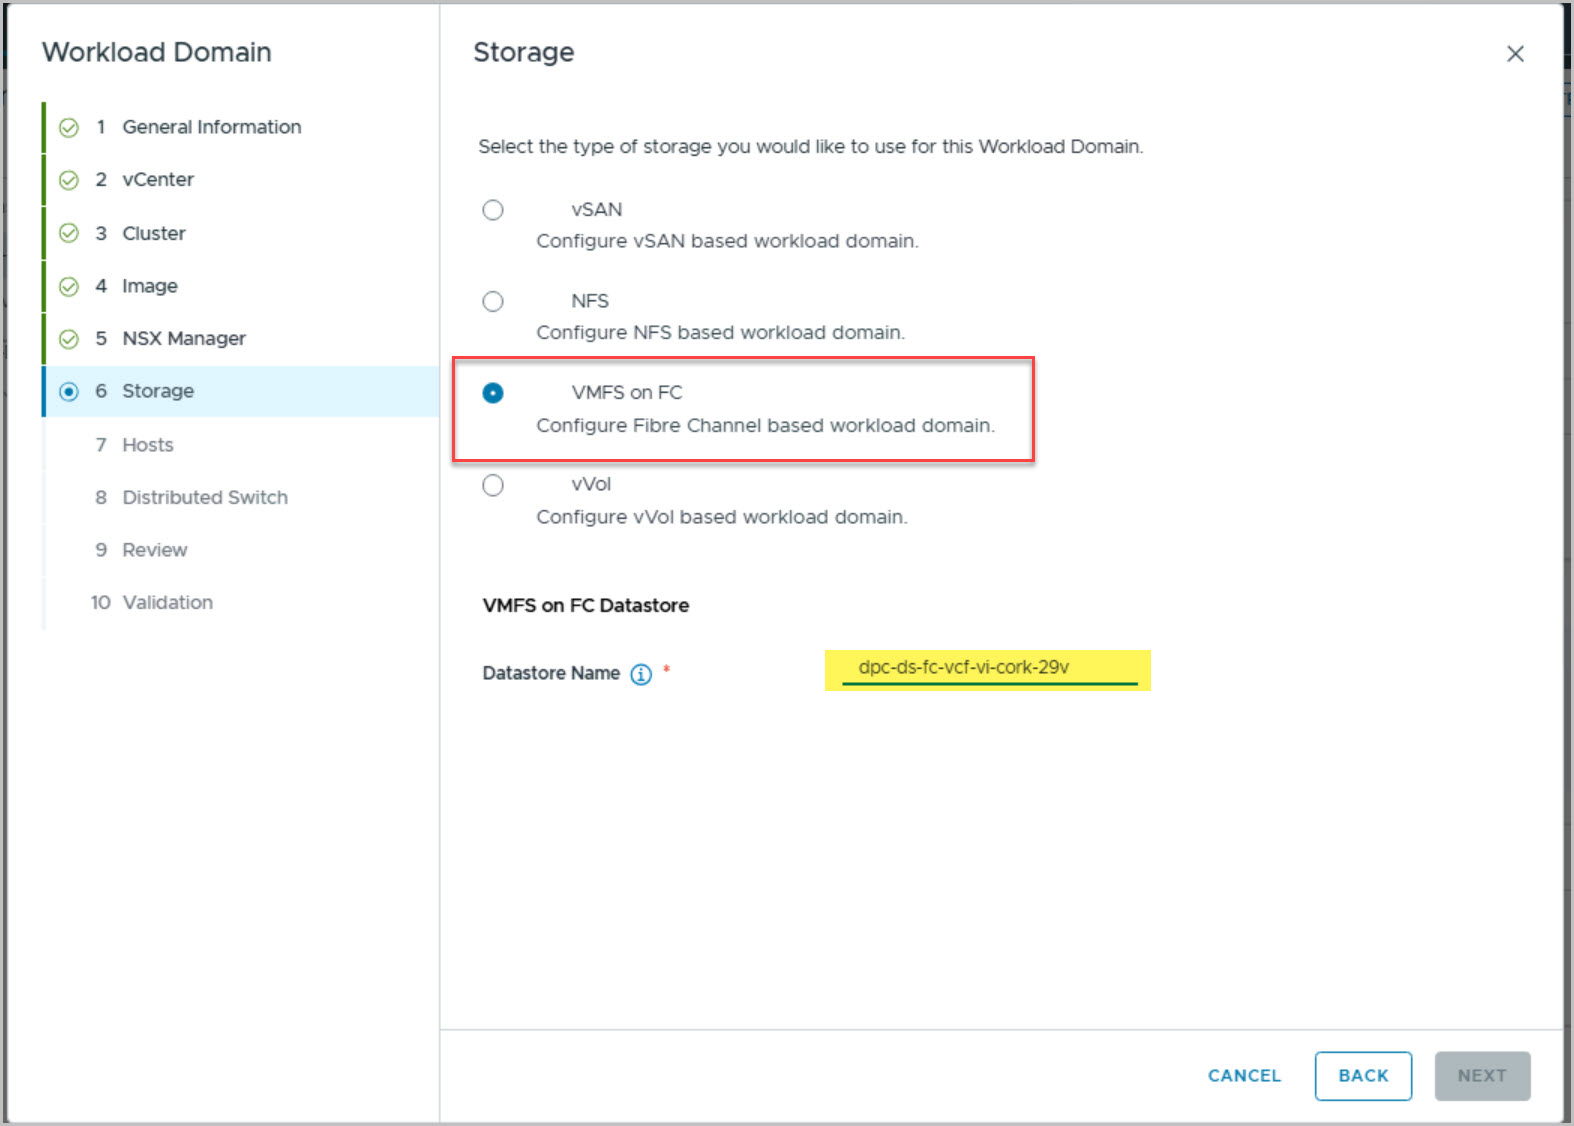Click the BACK button
The height and width of the screenshot is (1126, 1574).
1363,1076
